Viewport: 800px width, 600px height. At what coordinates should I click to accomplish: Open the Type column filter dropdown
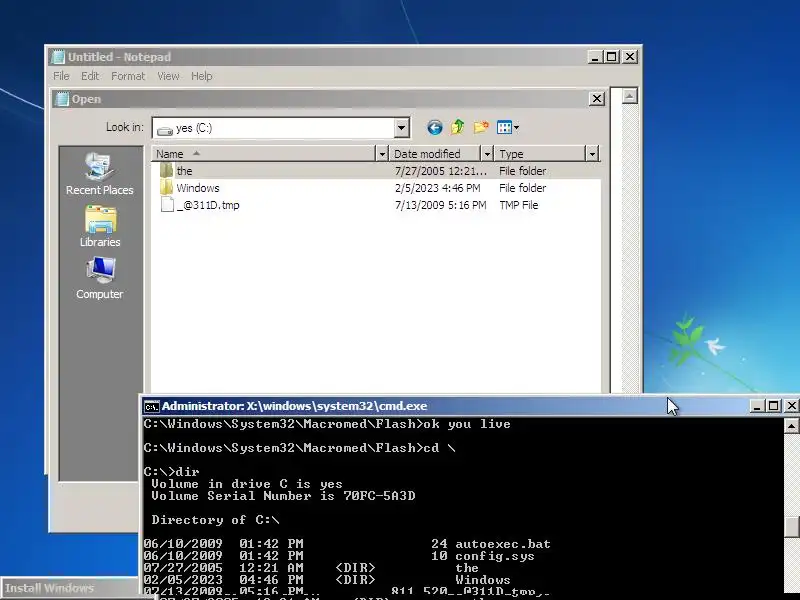tap(592, 154)
